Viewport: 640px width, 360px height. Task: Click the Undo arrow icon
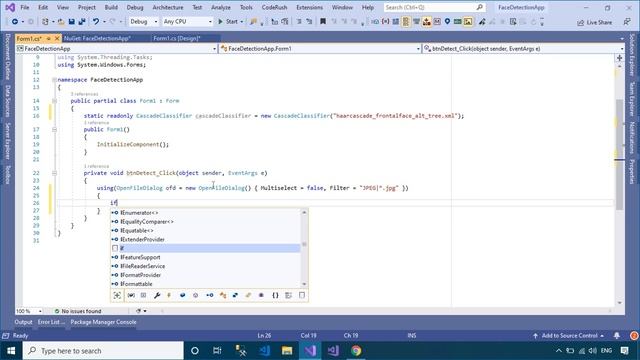pyautogui.click(x=96, y=22)
